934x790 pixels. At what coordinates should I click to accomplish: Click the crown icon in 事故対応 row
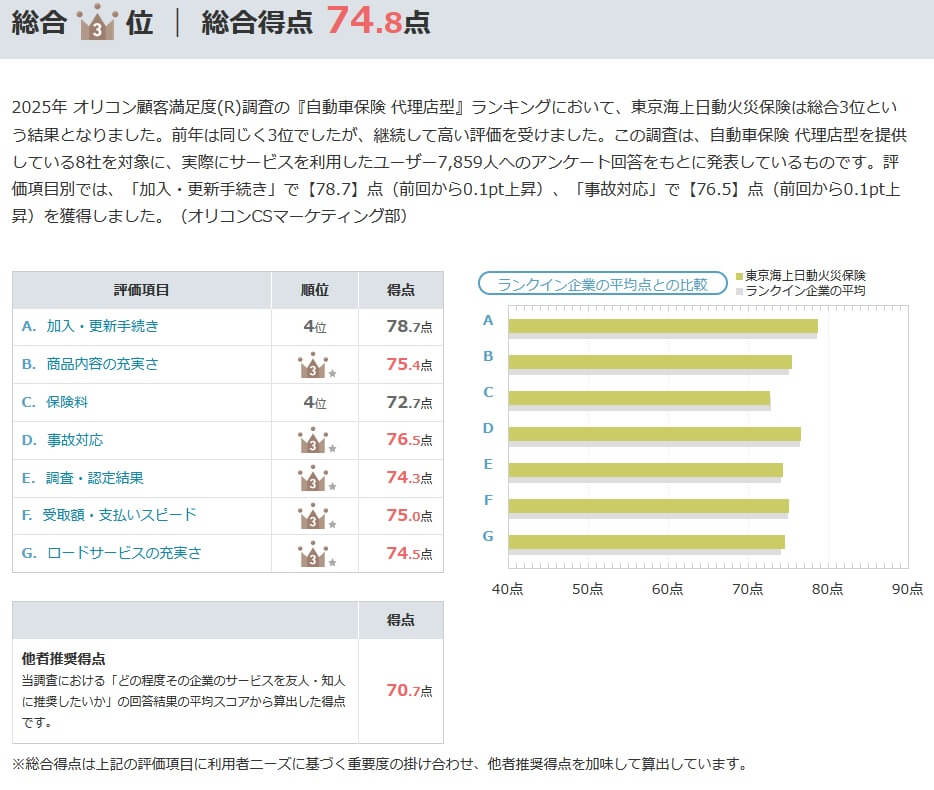click(x=313, y=440)
